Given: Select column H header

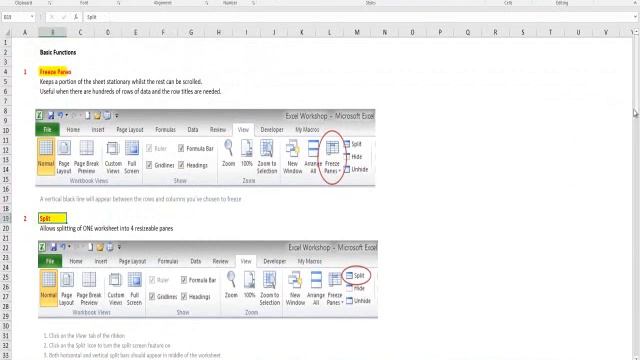Looking at the screenshot, I should pyautogui.click(x=219, y=32).
